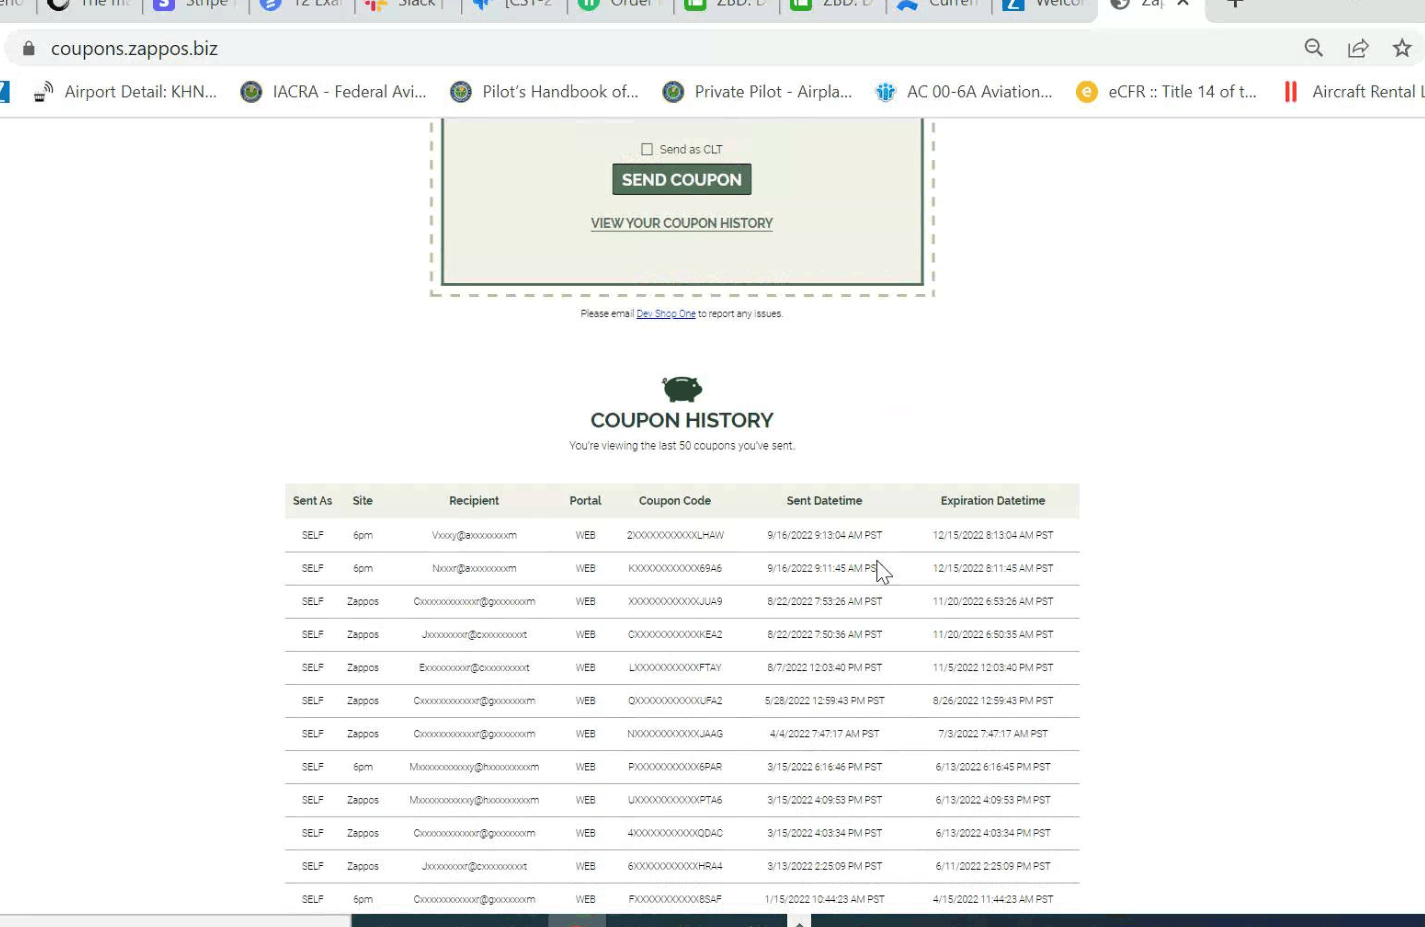Toggle the Send as CLT checkbox

tap(647, 149)
